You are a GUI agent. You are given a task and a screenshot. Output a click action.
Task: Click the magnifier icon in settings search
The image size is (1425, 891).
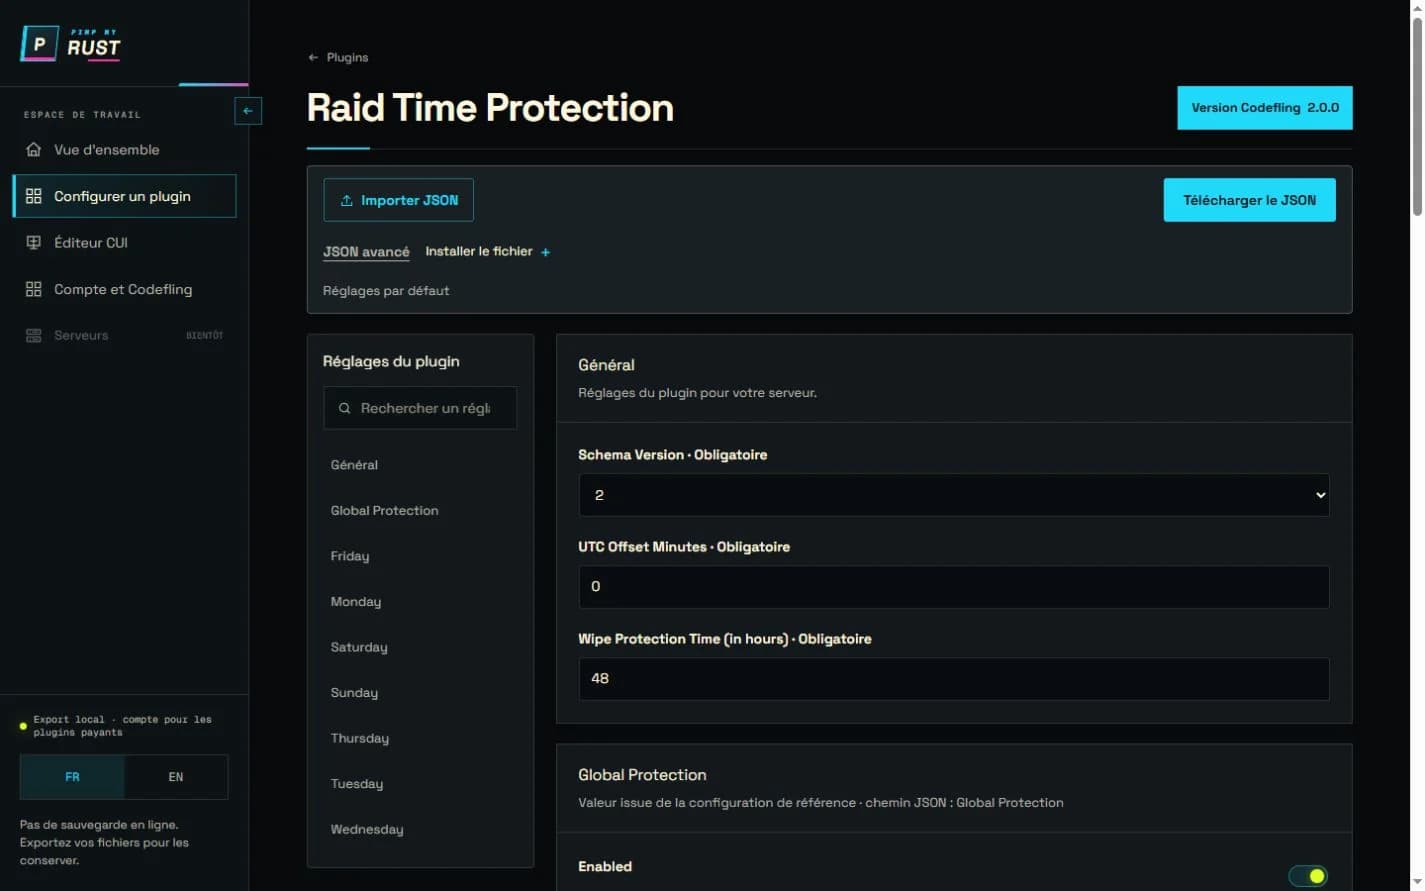pyautogui.click(x=344, y=408)
